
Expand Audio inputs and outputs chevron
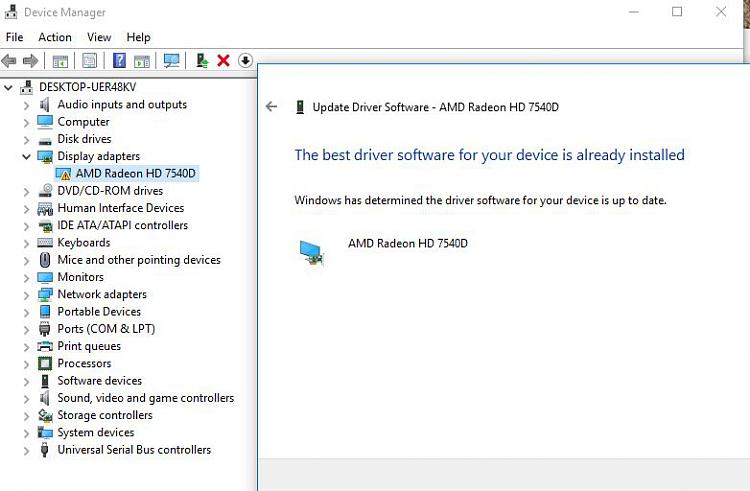click(x=26, y=105)
